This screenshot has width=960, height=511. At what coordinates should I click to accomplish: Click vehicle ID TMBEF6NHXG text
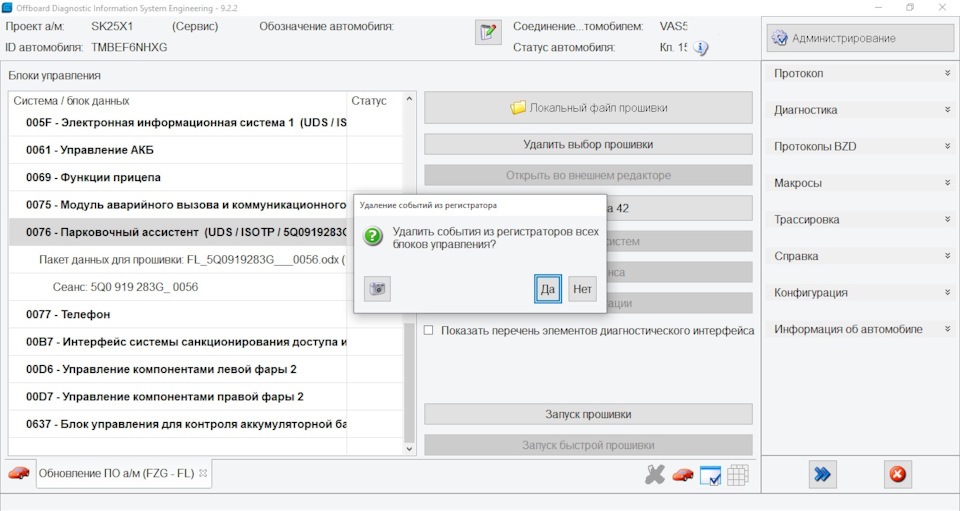[x=129, y=48]
